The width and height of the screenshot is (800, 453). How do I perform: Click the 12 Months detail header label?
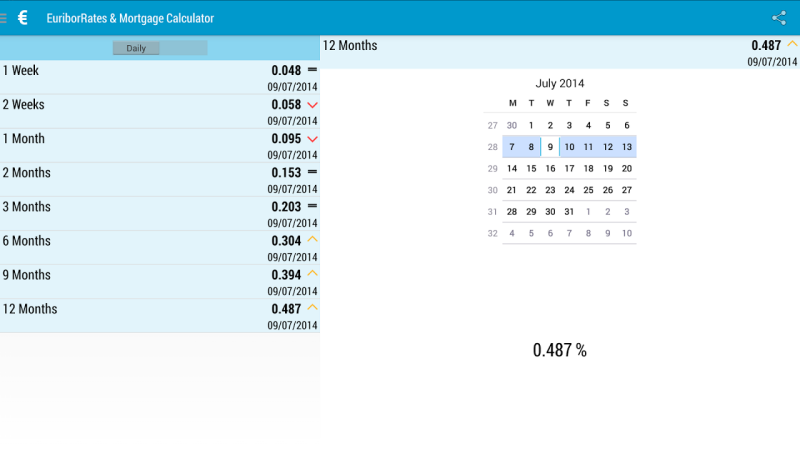click(x=350, y=45)
